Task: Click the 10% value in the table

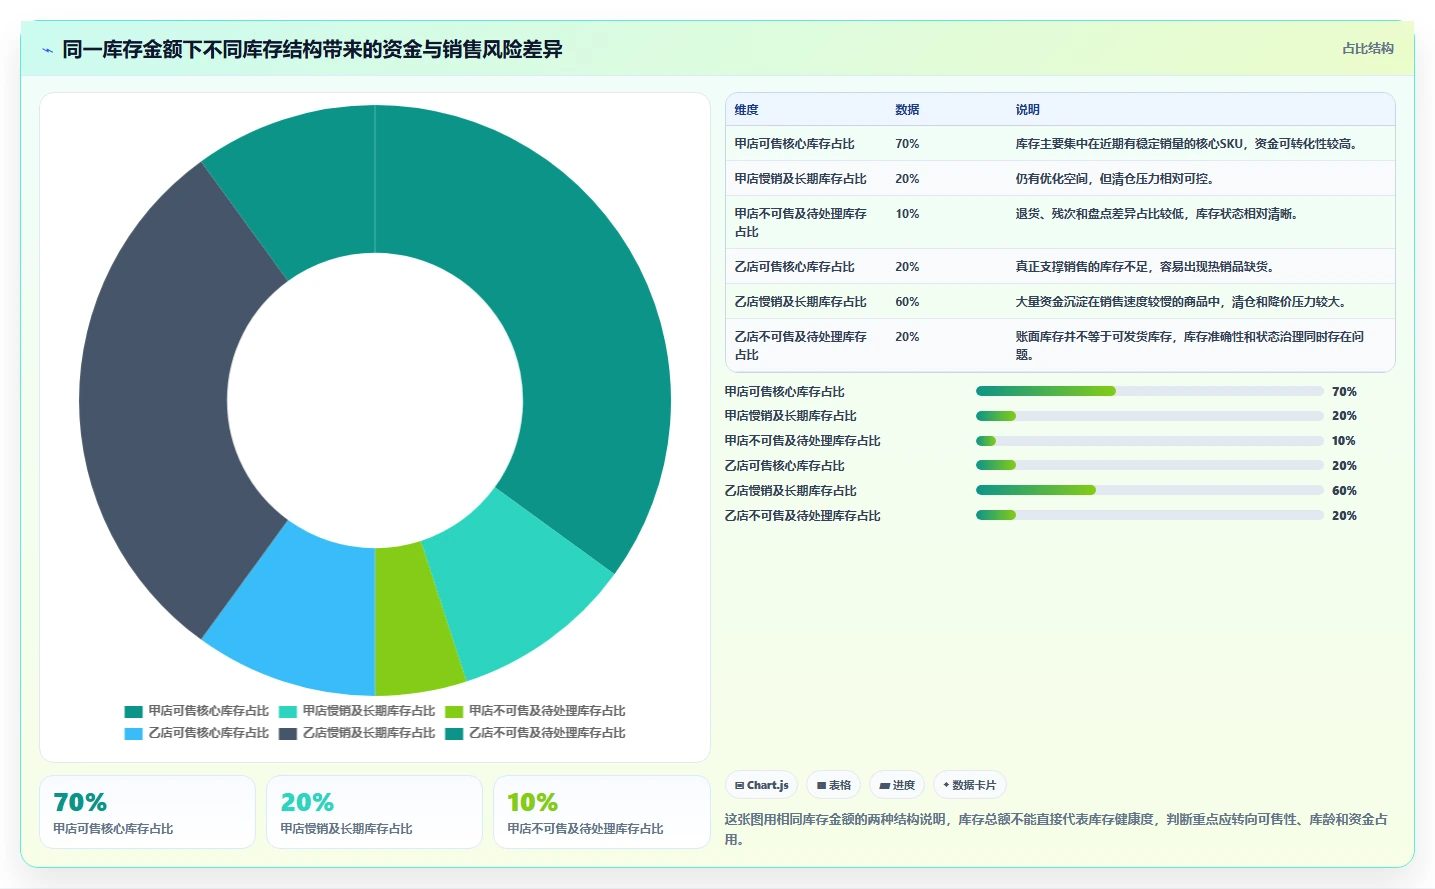Action: point(907,214)
